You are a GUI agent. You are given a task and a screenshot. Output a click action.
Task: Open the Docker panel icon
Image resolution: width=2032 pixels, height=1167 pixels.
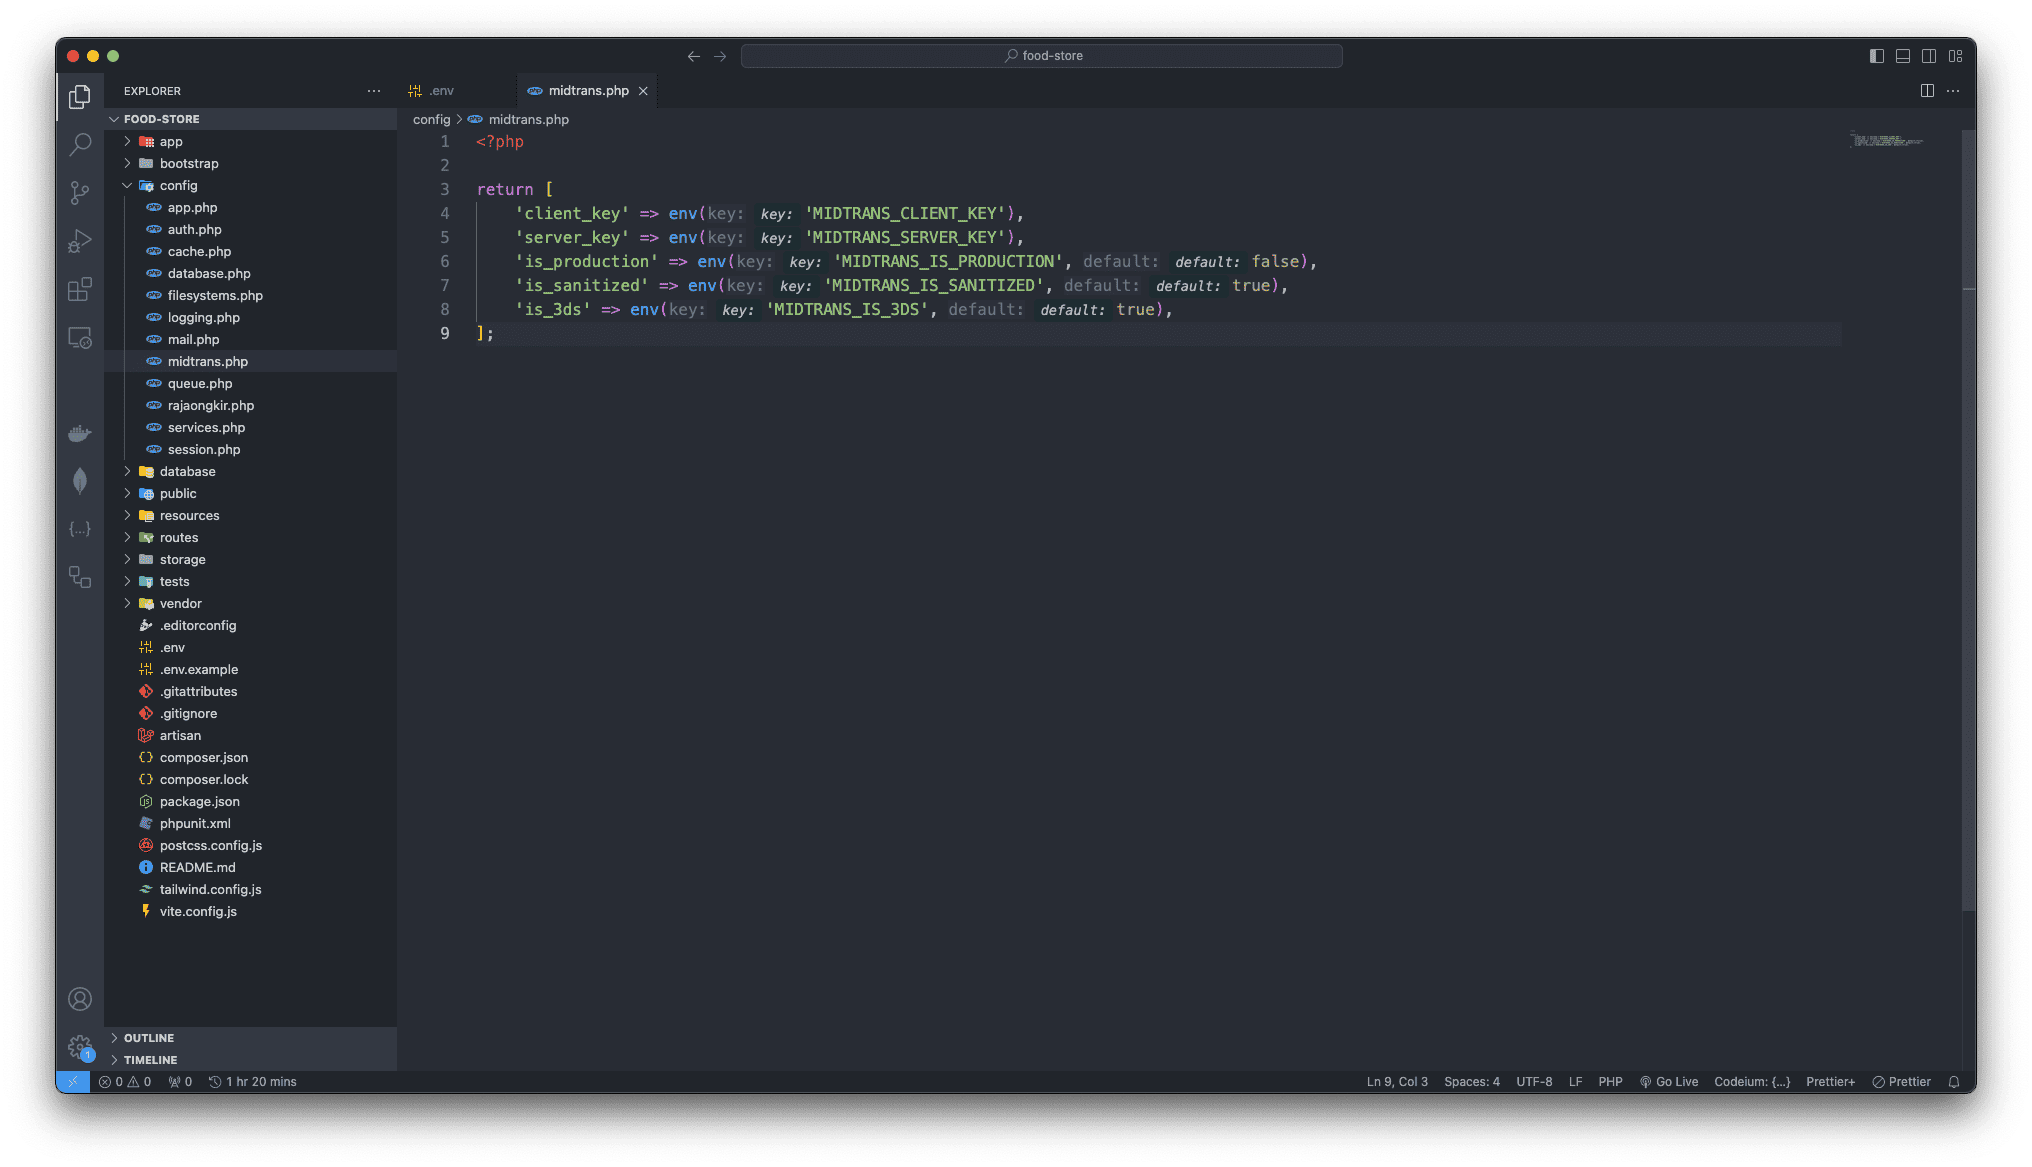[80, 433]
